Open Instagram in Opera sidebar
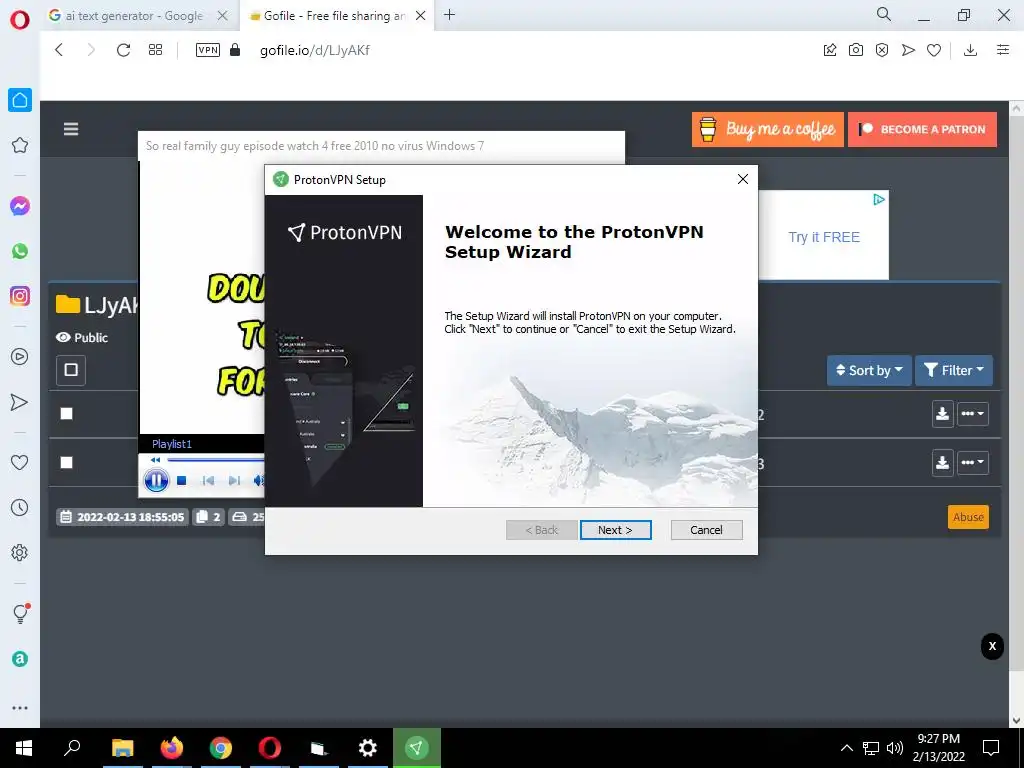This screenshot has width=1024, height=768. [20, 296]
